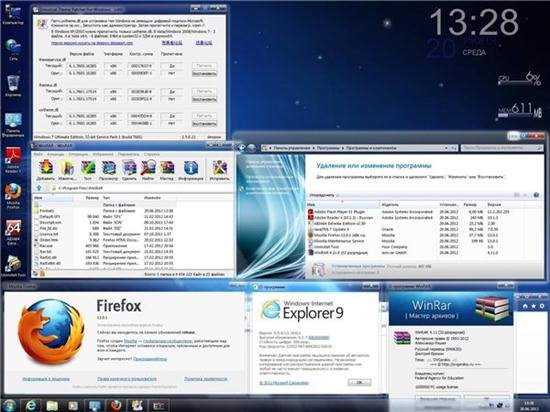Click Internet Explorer on the taskbar

[31, 405]
